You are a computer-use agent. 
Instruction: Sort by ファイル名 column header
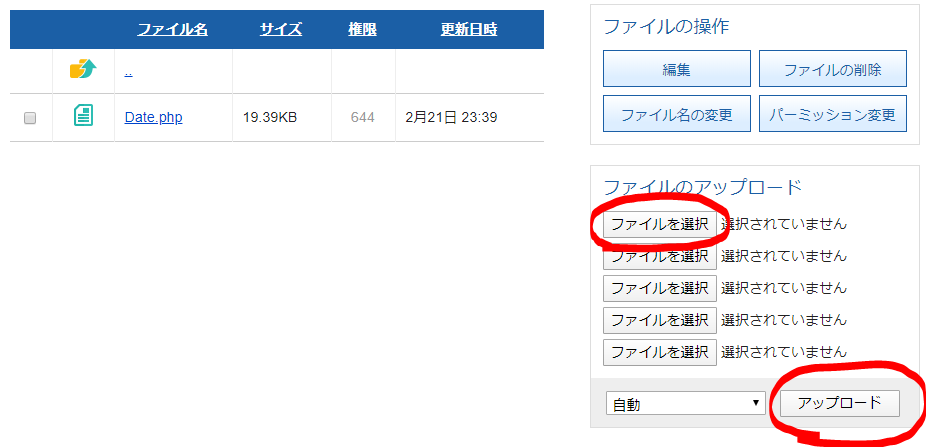click(172, 30)
